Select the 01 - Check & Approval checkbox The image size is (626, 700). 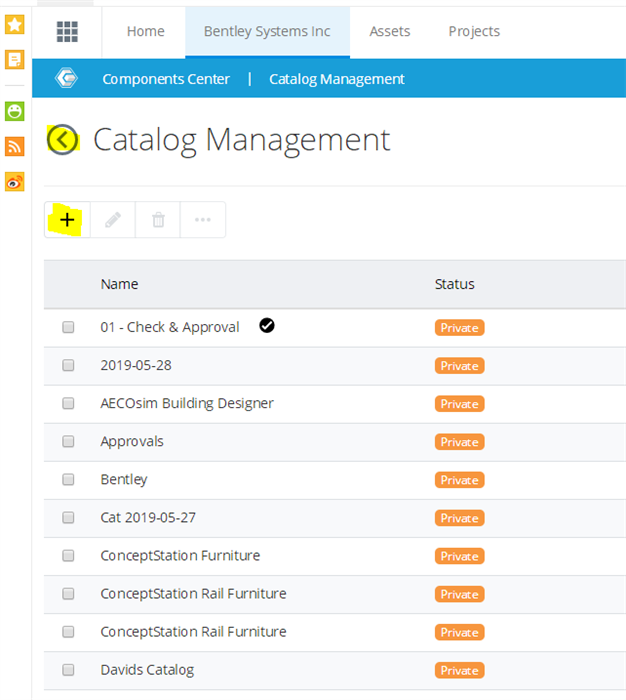(68, 327)
